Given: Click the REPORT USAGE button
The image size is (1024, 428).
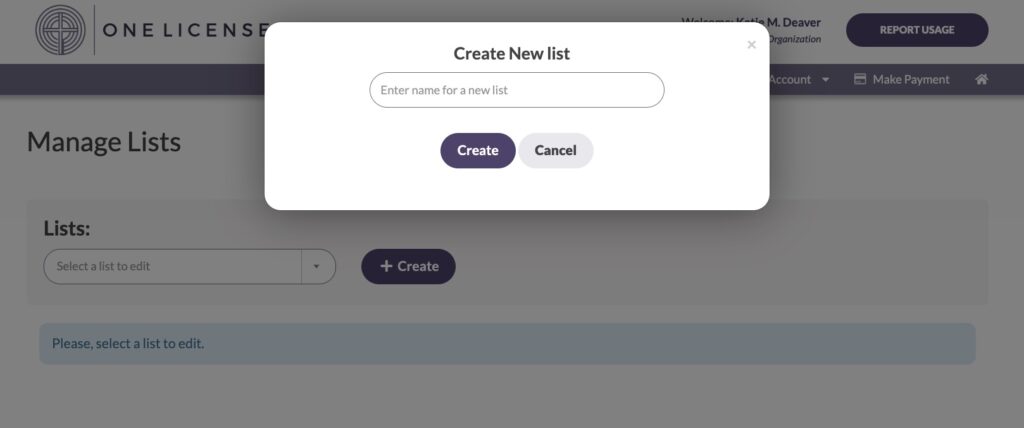Looking at the screenshot, I should (917, 30).
